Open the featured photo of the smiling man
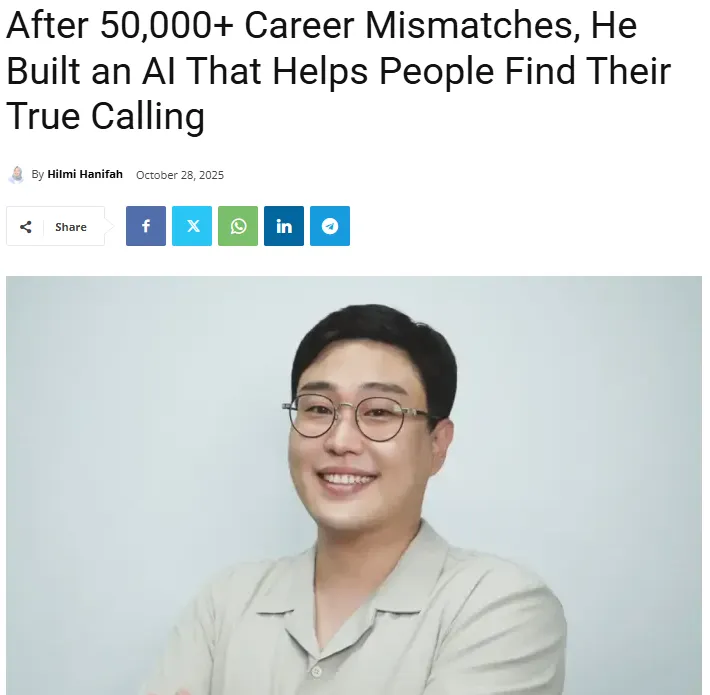The width and height of the screenshot is (710, 695). coord(354,485)
